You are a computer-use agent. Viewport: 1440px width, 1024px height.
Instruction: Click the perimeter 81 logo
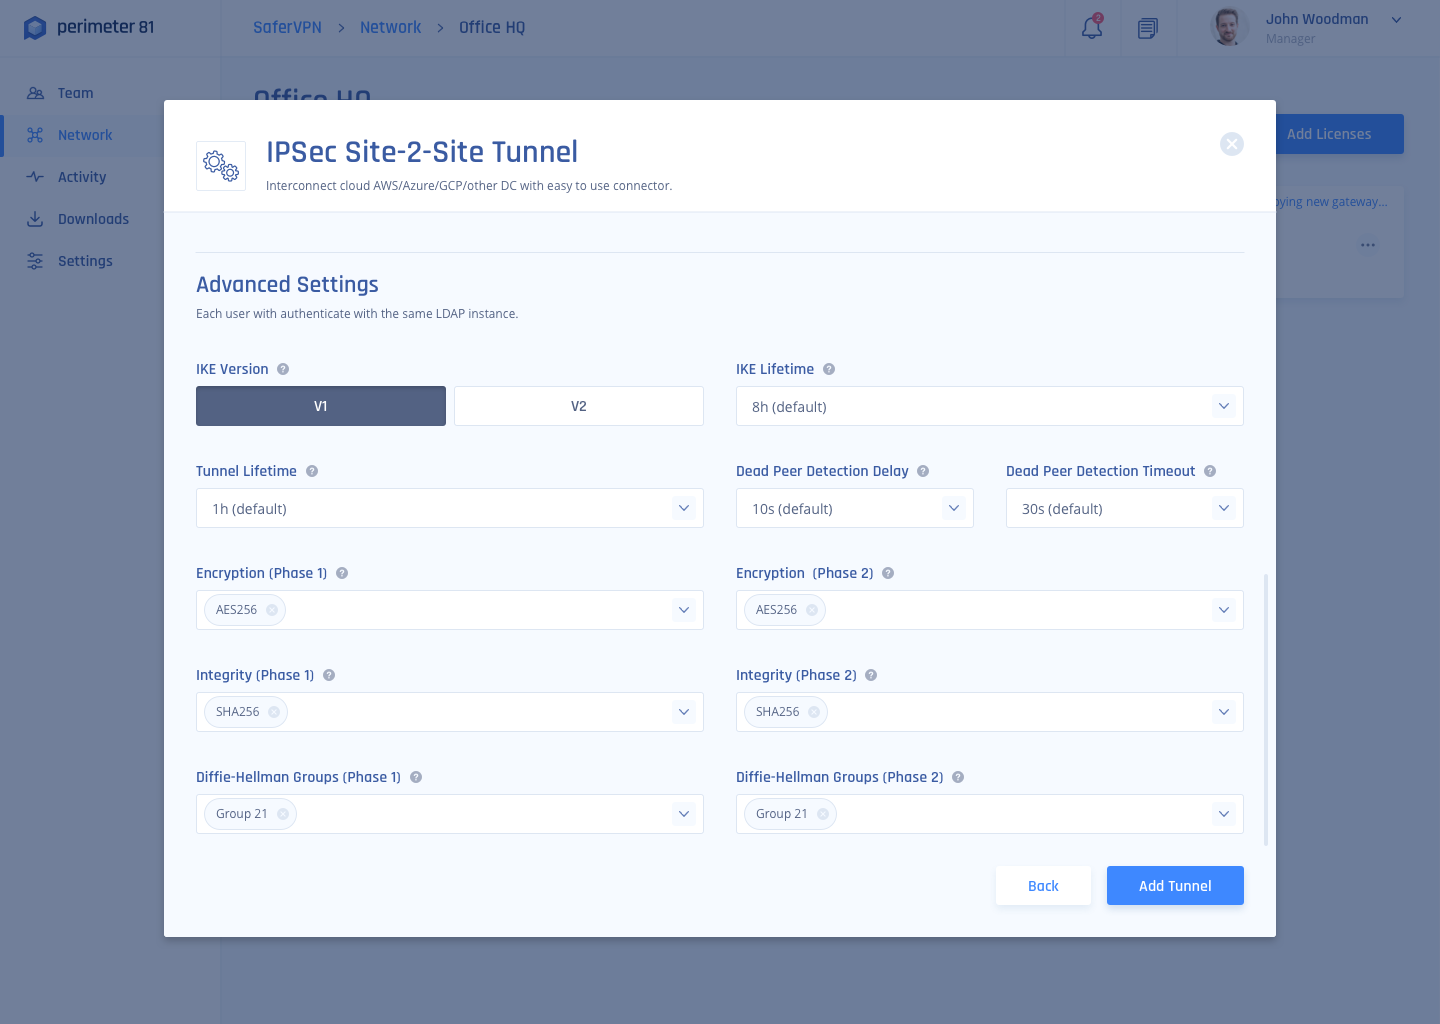89,27
